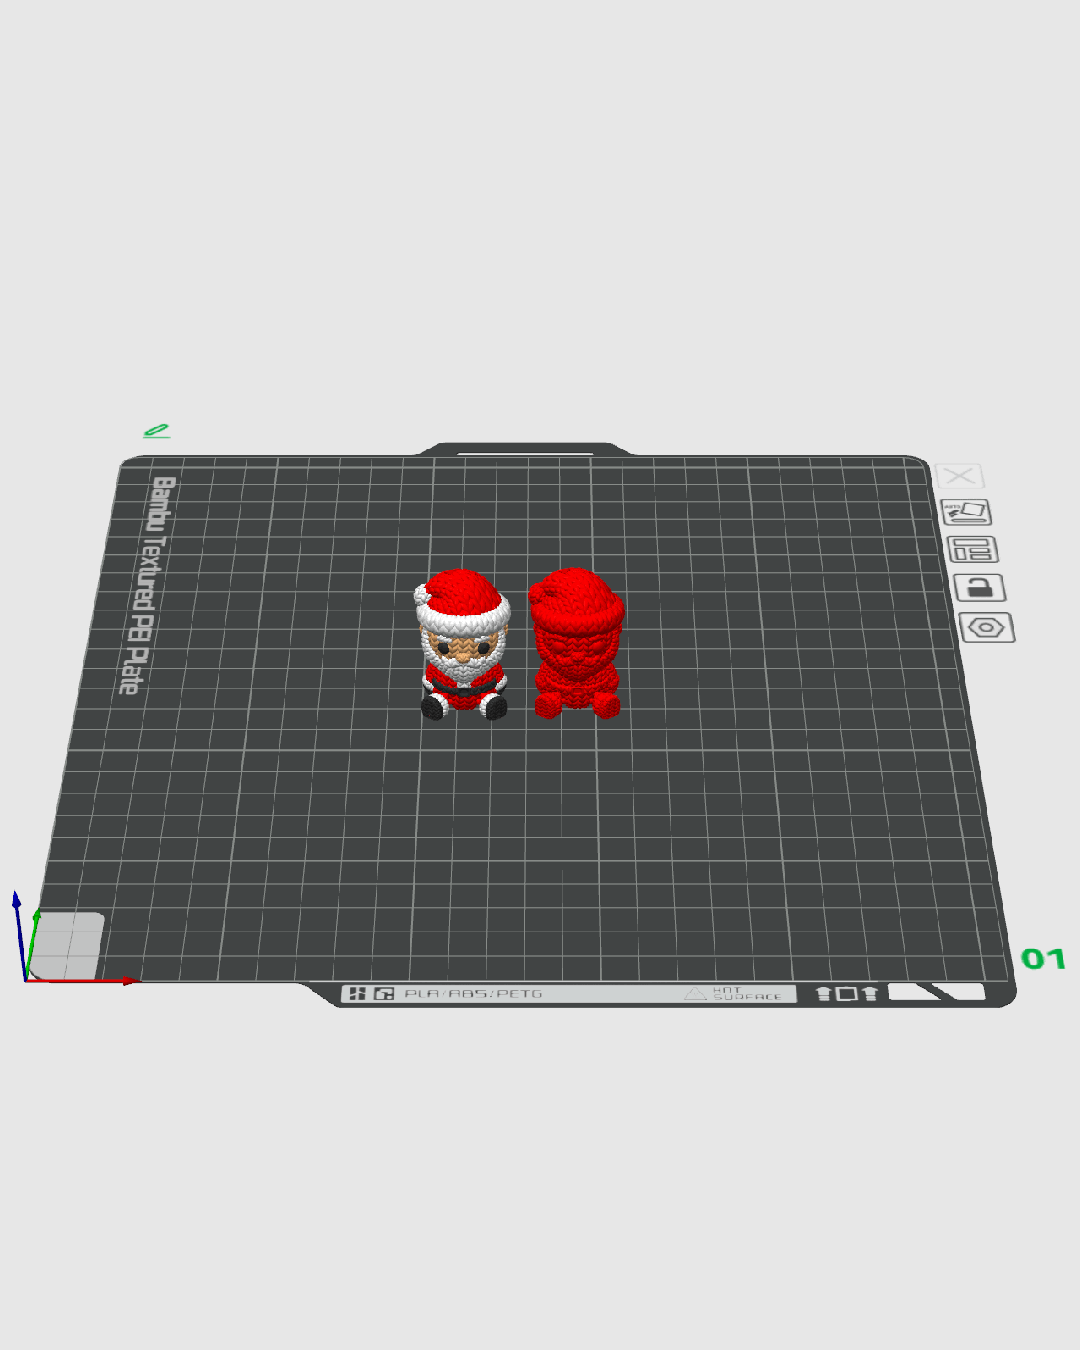Click the PLA/ABS/PETG label on plate
This screenshot has width=1080, height=1350.
[x=473, y=993]
